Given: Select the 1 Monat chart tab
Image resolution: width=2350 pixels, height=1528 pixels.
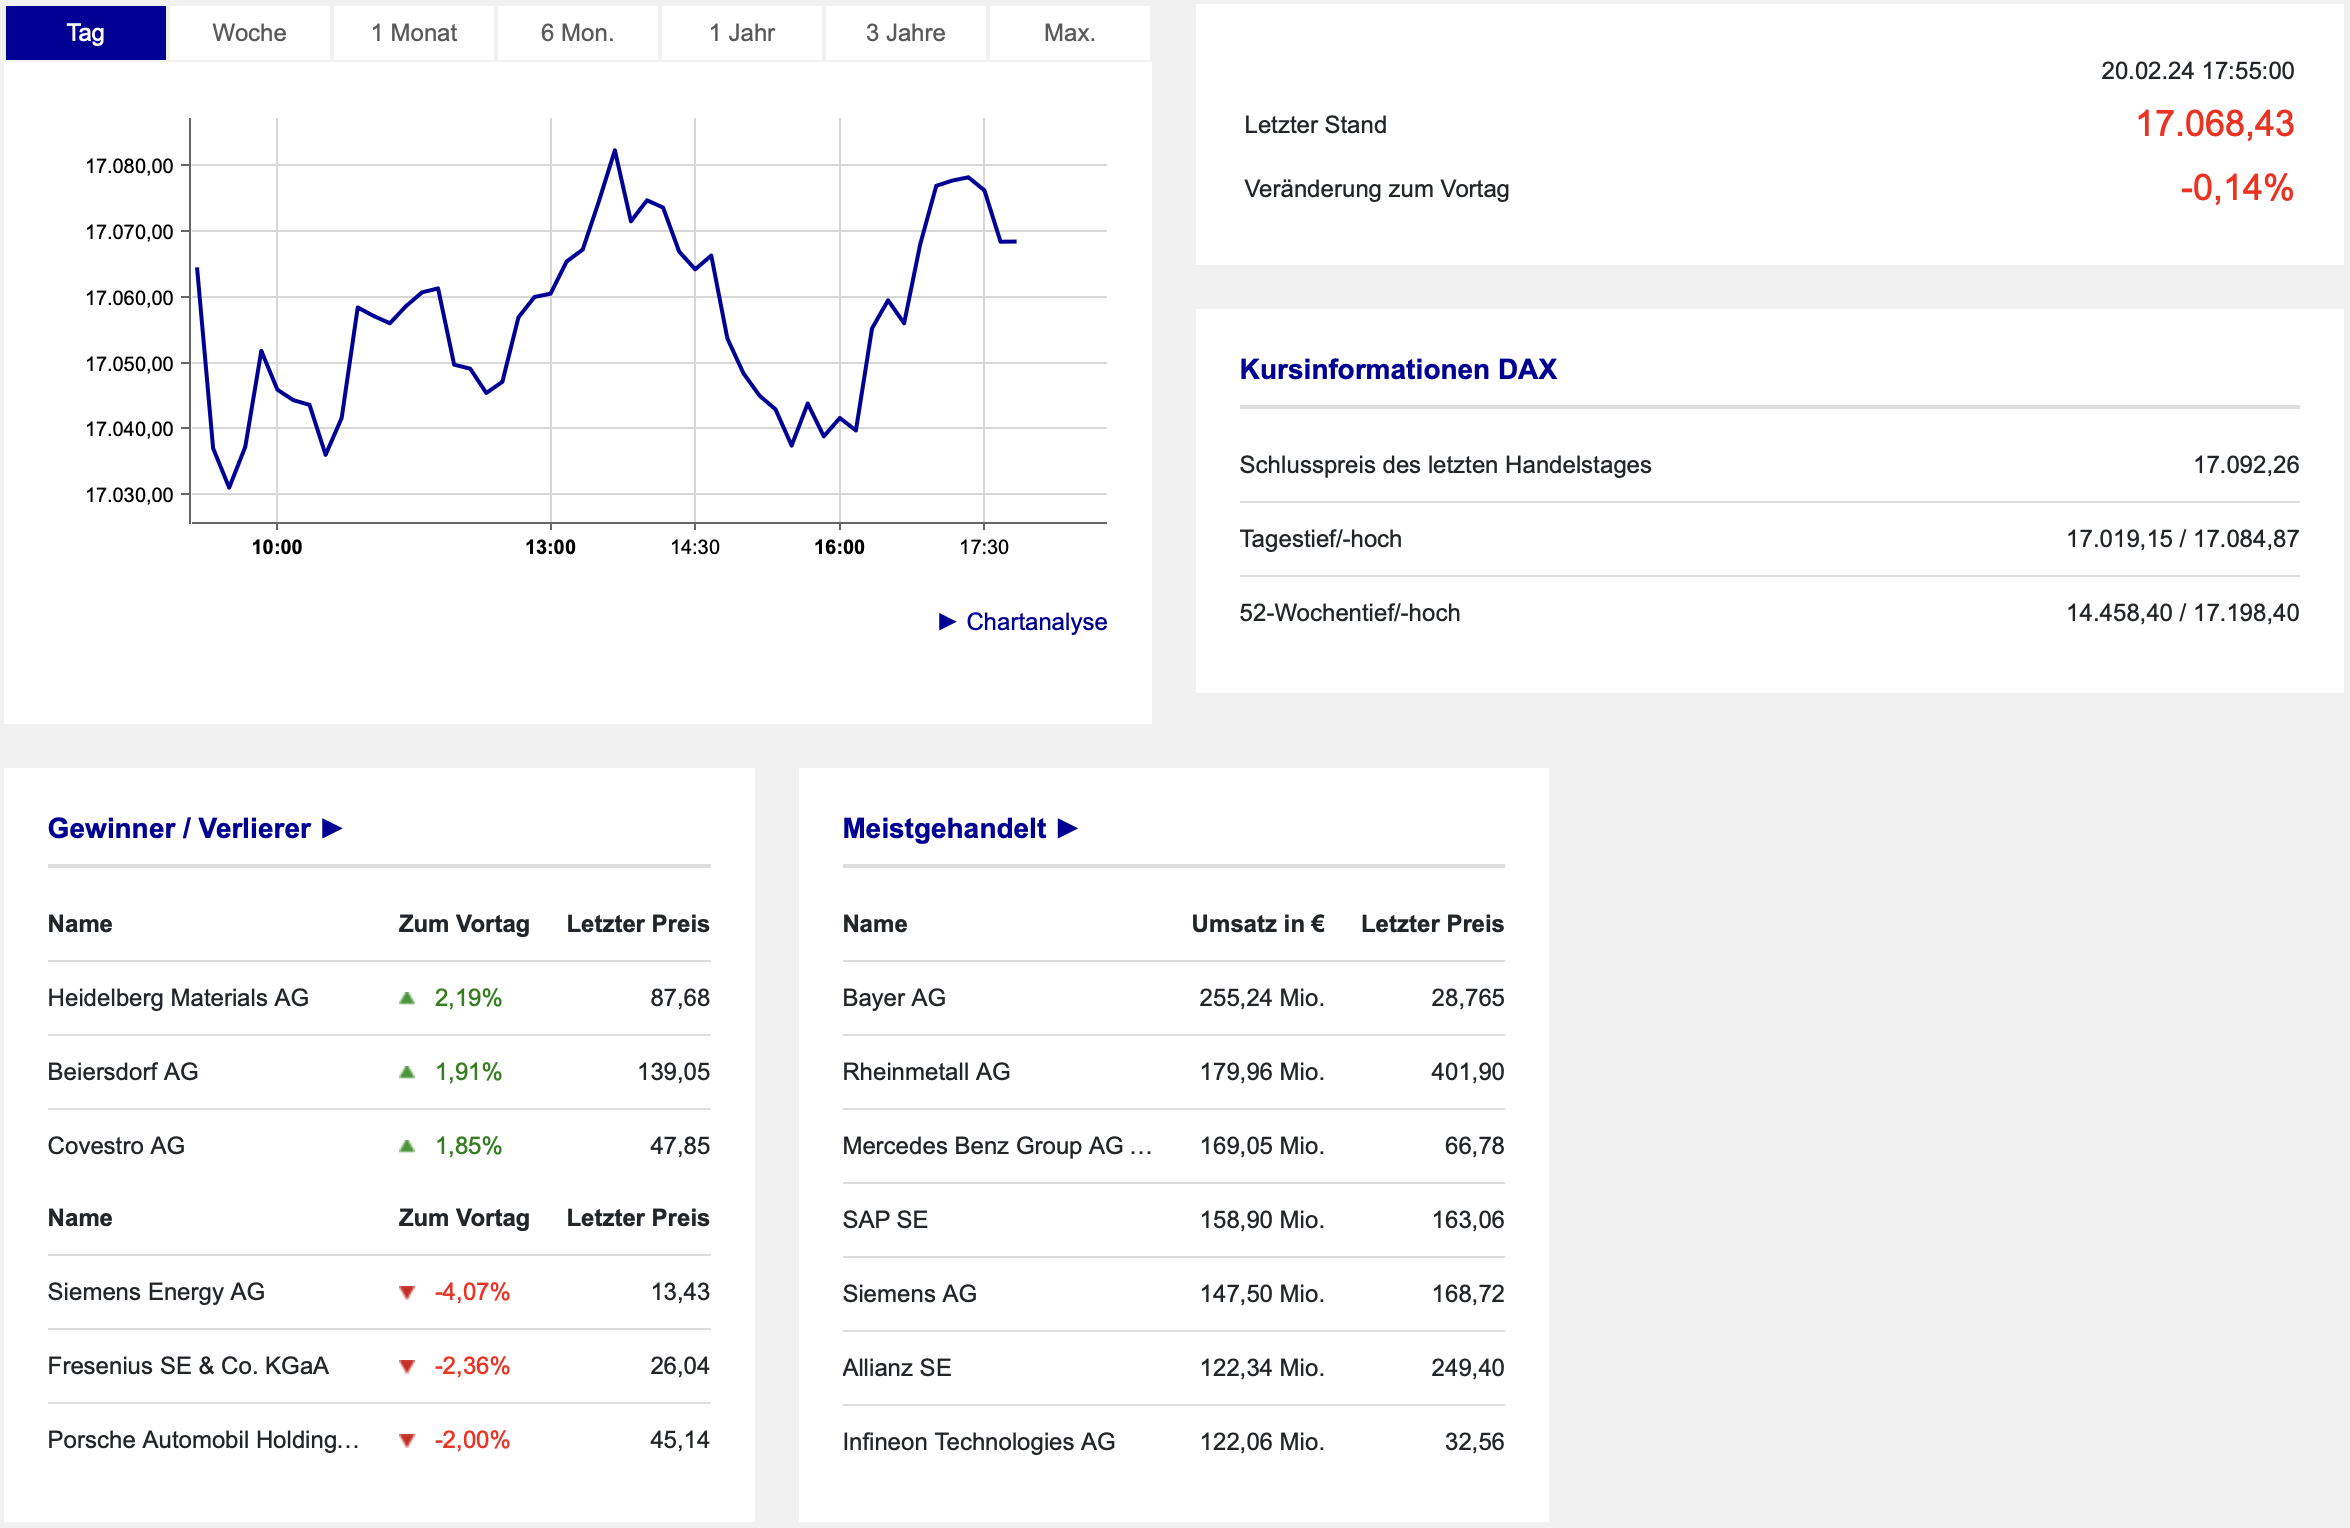Looking at the screenshot, I should (413, 33).
